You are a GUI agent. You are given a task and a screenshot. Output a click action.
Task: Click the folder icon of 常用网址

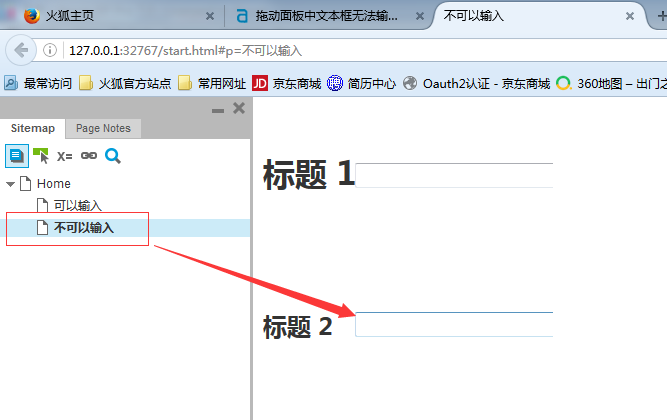point(185,83)
